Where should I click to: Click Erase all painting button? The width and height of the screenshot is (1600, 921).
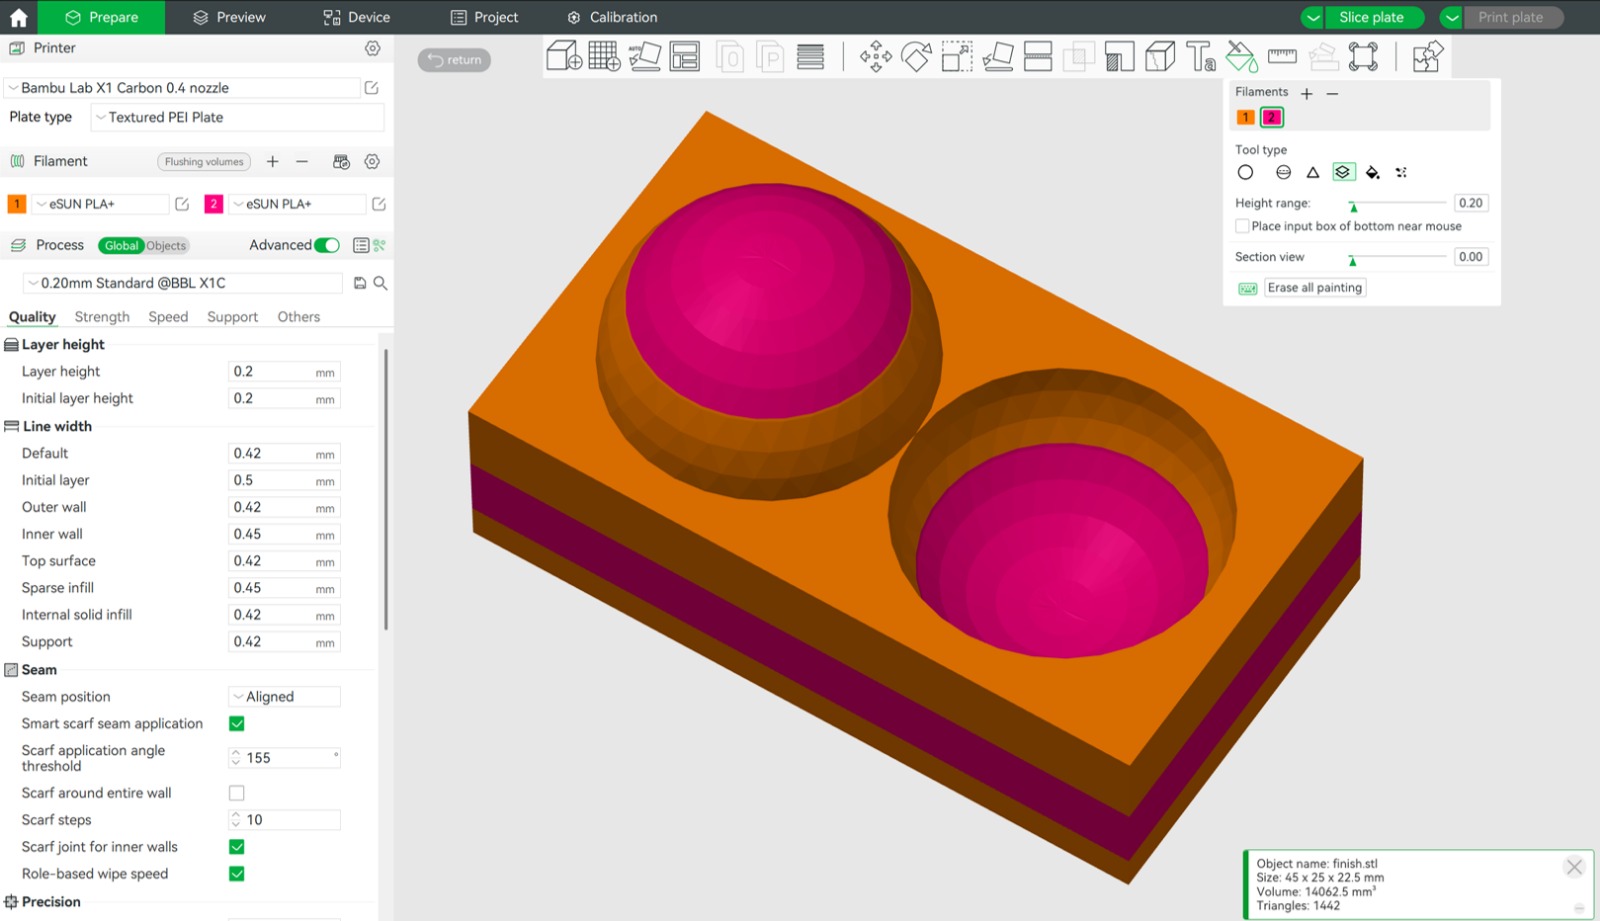(1315, 288)
